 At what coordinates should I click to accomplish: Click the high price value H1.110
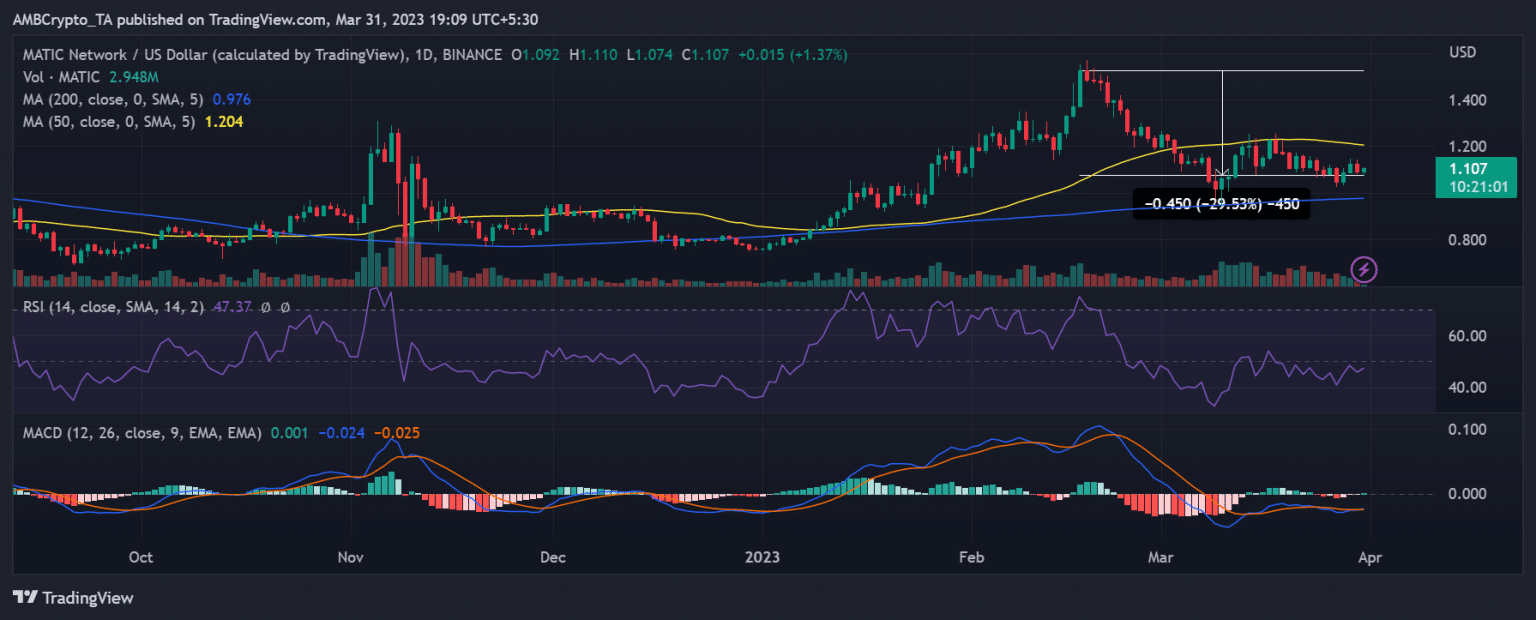pos(592,55)
